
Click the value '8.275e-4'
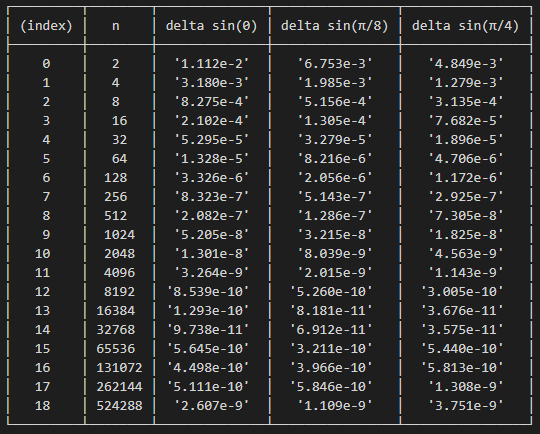[211, 102]
